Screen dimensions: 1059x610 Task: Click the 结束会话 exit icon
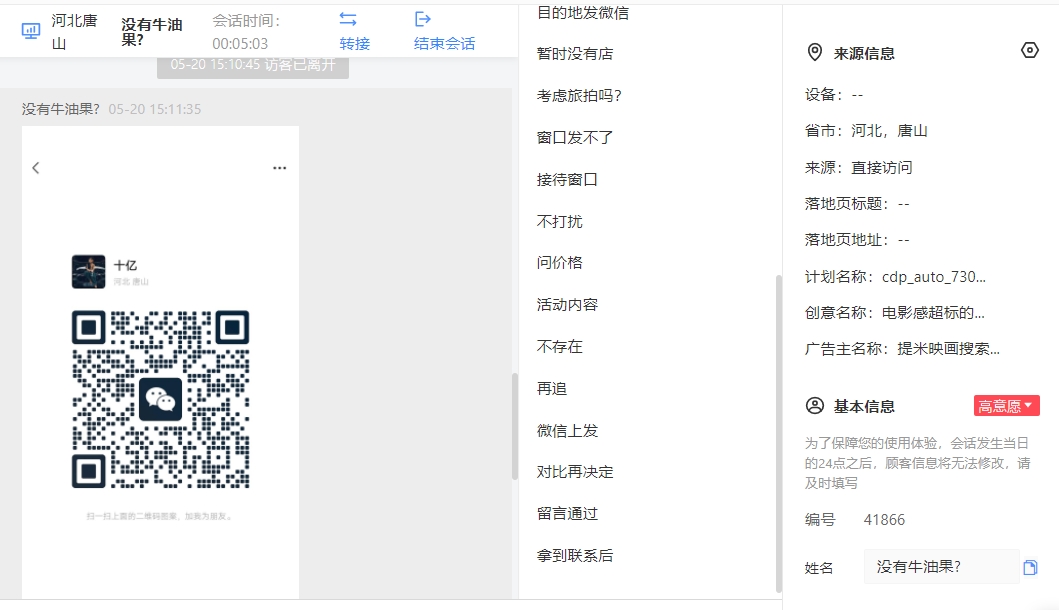tap(423, 19)
